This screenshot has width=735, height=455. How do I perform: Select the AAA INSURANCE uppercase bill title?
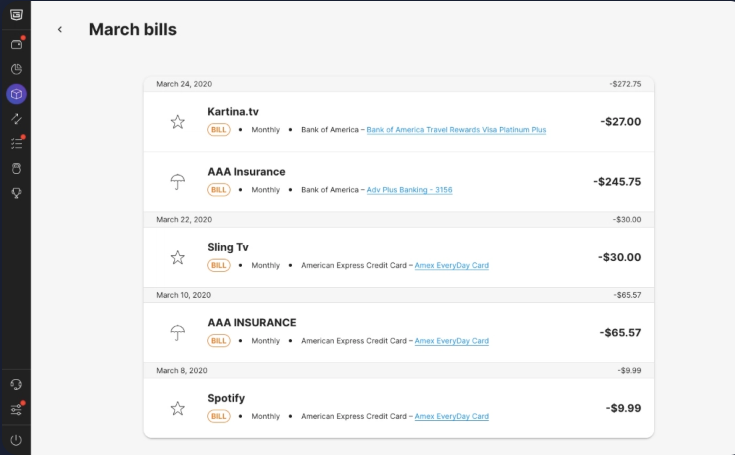(x=252, y=322)
